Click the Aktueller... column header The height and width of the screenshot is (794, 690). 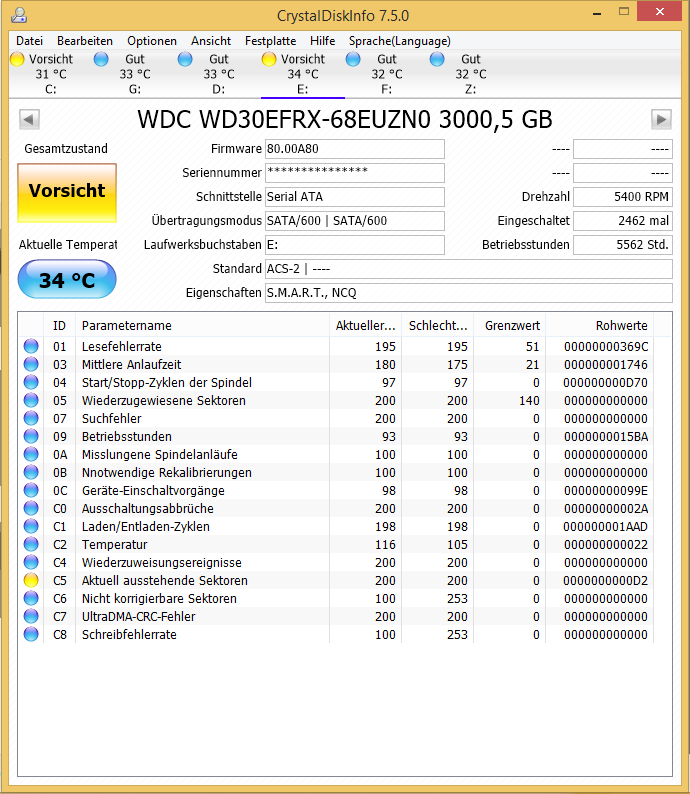tap(366, 326)
